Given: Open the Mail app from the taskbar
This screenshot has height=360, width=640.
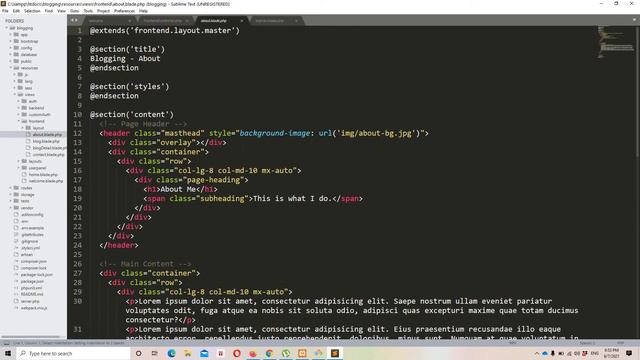Looking at the screenshot, I should 204,353.
